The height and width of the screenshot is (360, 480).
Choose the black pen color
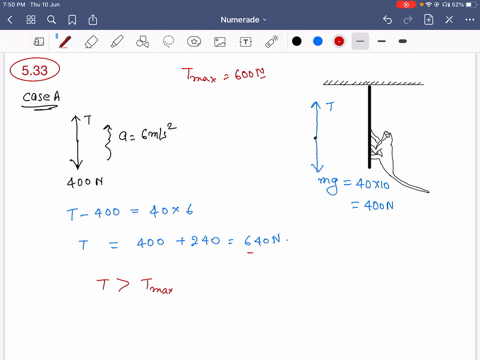tap(297, 41)
